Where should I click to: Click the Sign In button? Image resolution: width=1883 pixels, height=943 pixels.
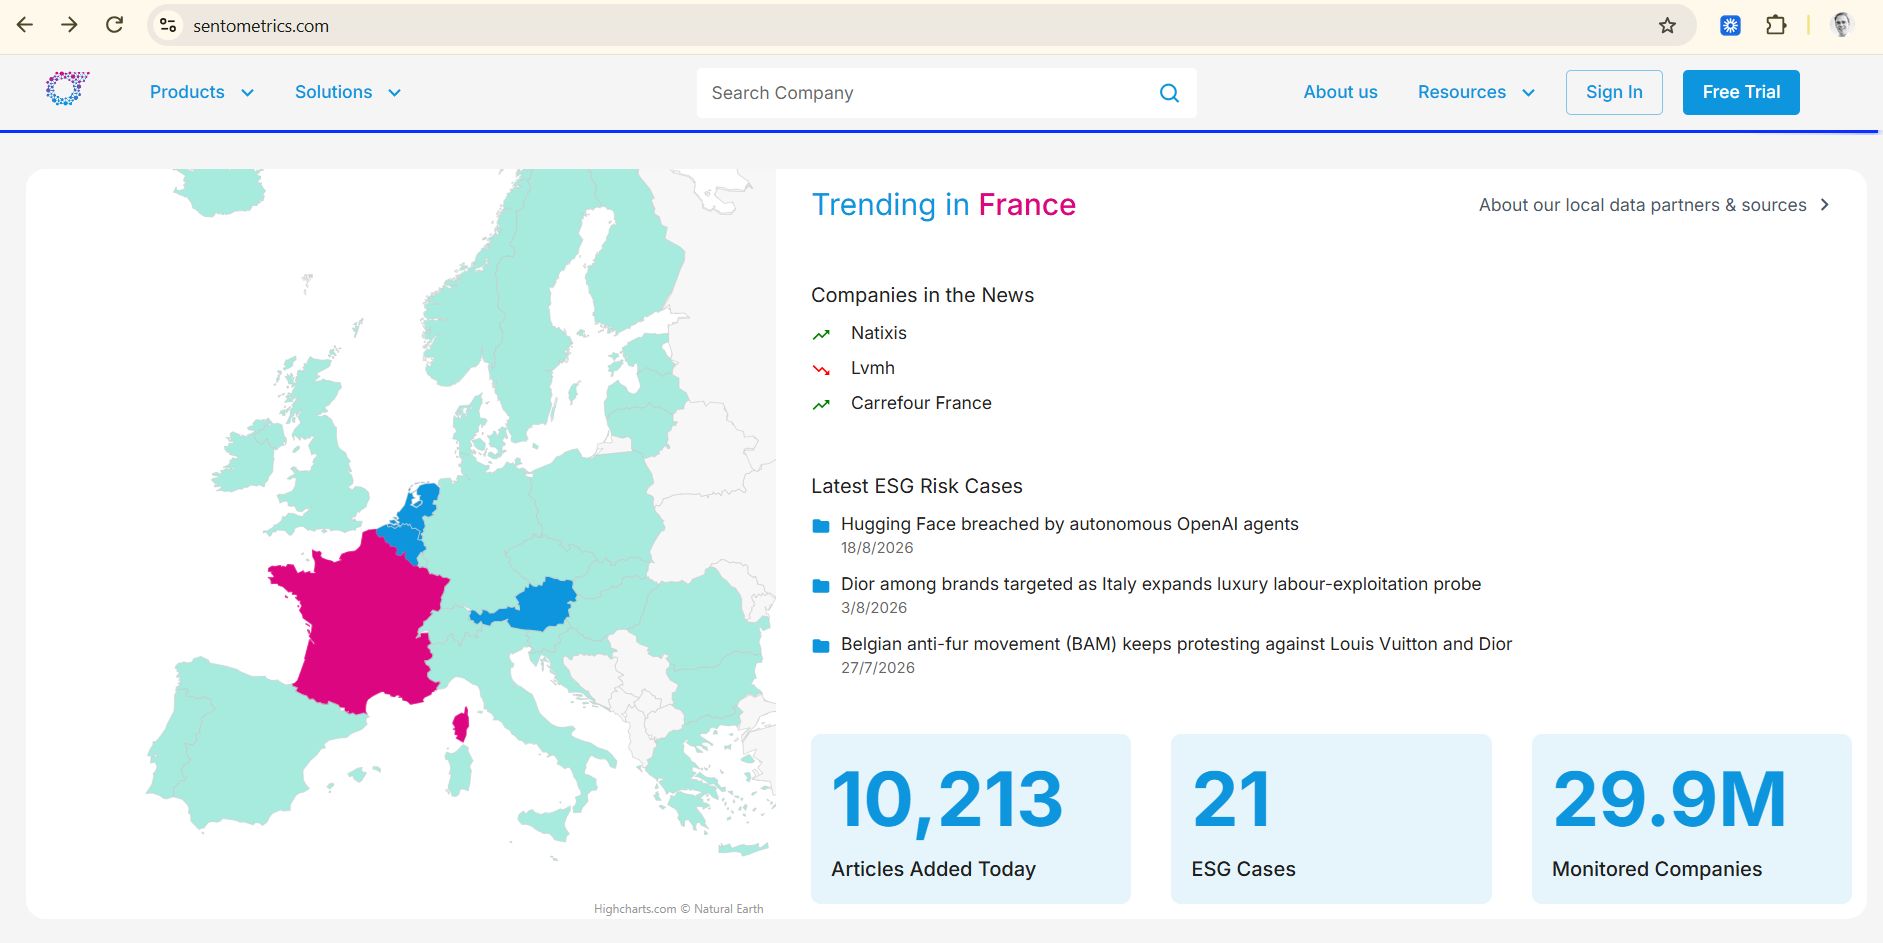click(x=1614, y=92)
